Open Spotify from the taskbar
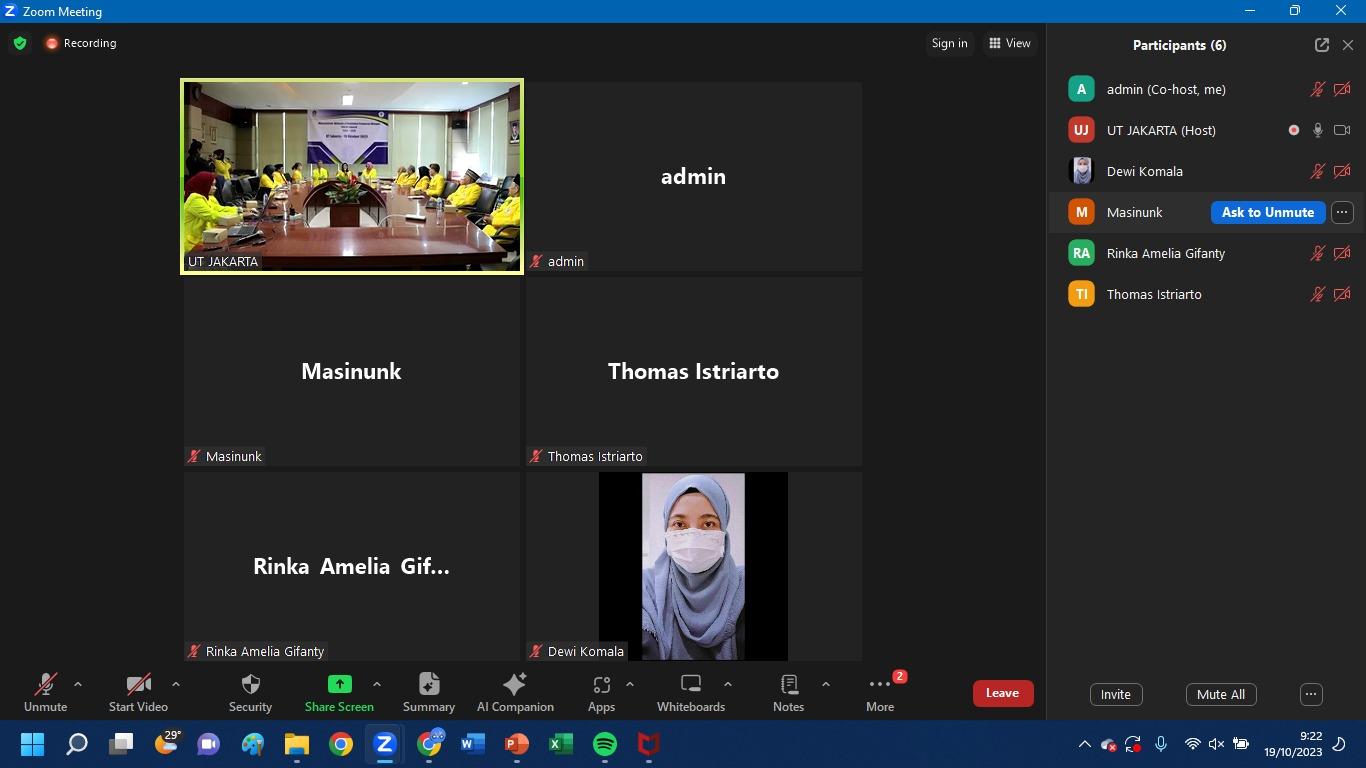This screenshot has width=1366, height=768. click(605, 744)
